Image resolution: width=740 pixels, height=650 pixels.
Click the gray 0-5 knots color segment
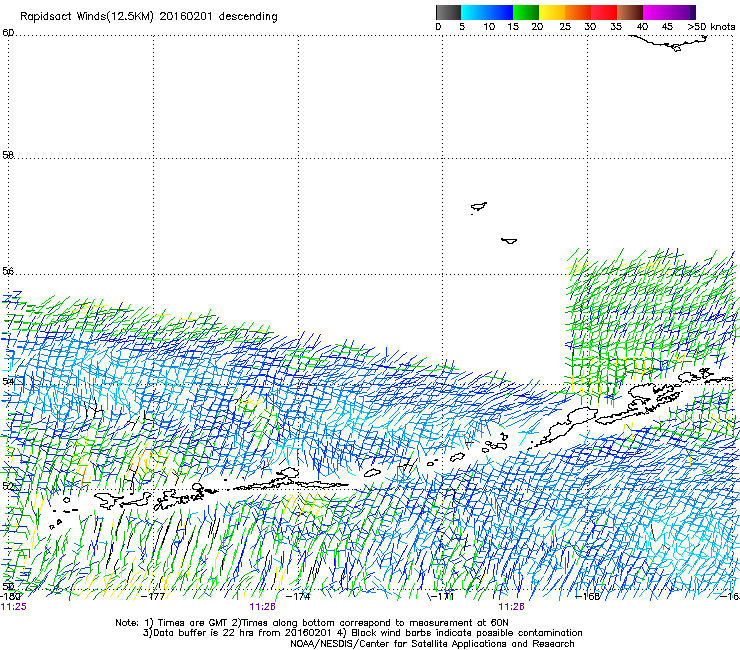click(448, 12)
